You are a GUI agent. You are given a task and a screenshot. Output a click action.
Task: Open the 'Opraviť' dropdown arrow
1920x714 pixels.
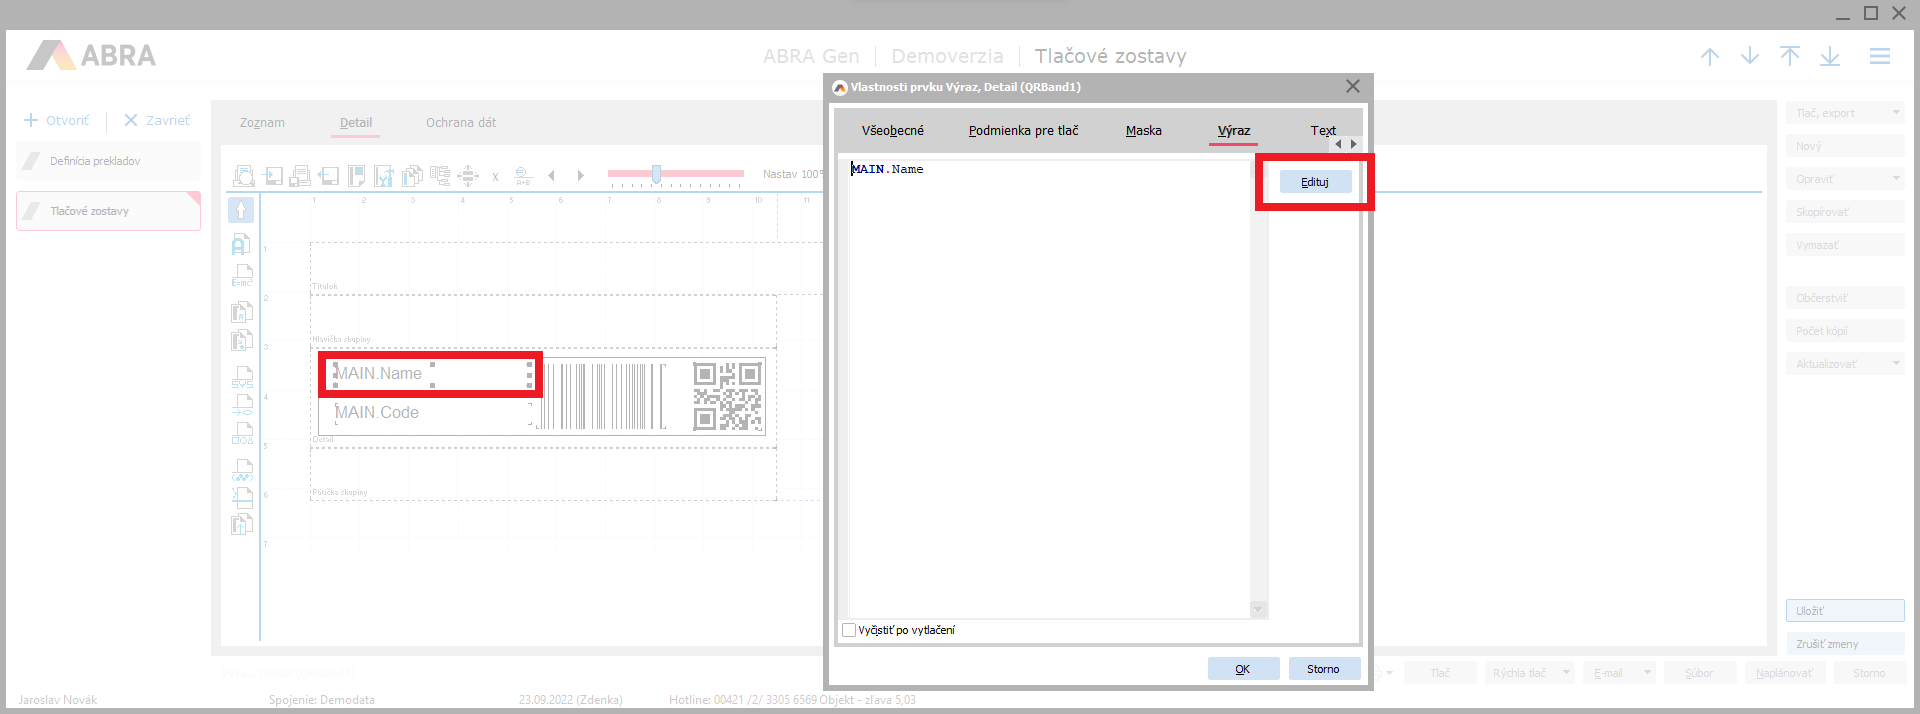coord(1895,179)
